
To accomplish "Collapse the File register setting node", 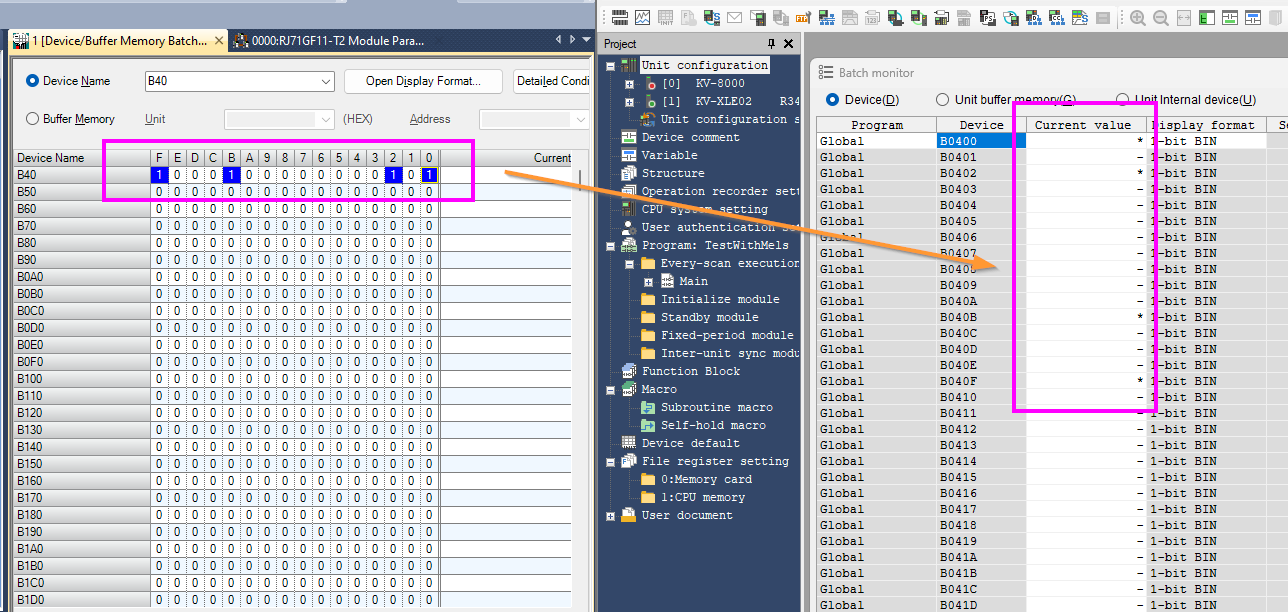I will 610,461.
